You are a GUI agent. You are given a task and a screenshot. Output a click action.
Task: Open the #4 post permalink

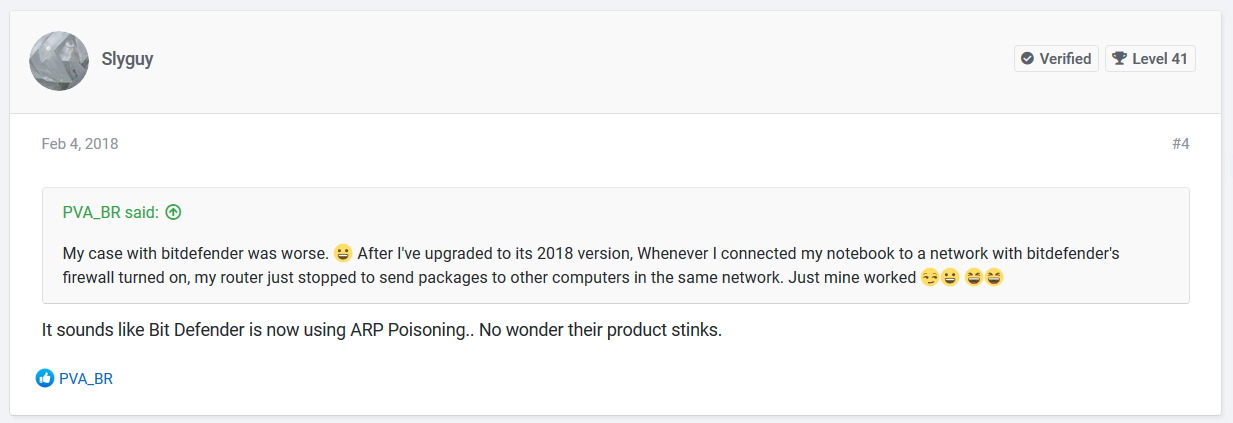click(1180, 144)
